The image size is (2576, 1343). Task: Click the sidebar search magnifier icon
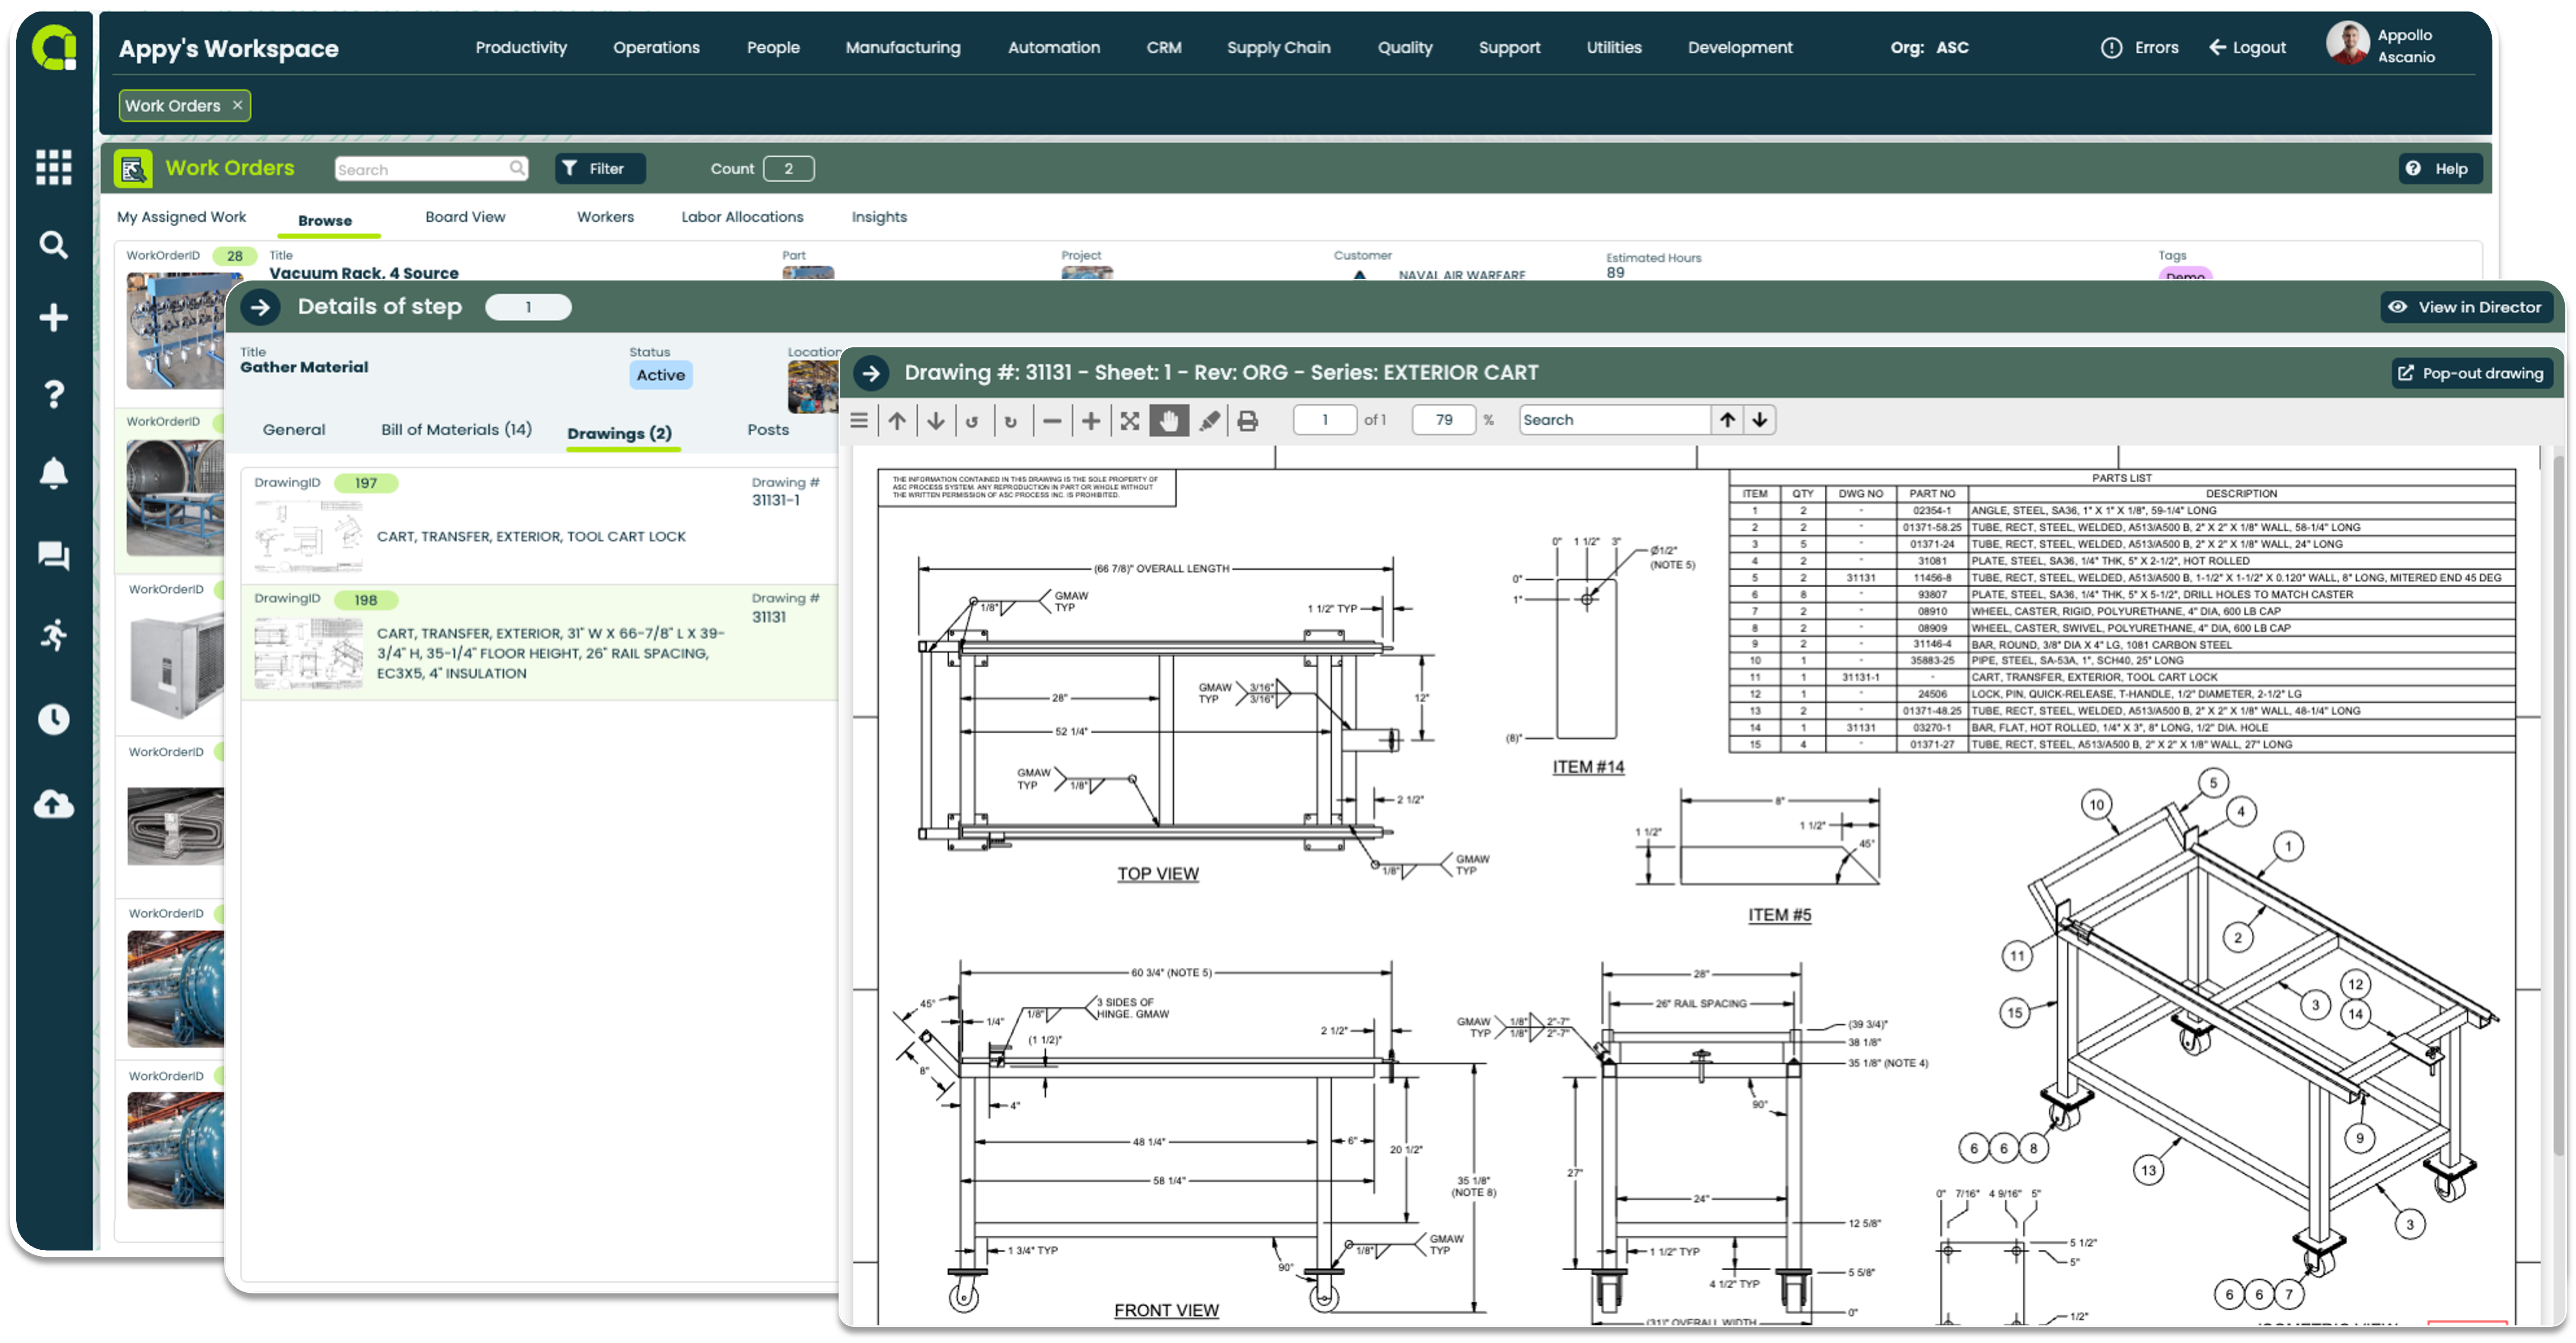coord(53,245)
